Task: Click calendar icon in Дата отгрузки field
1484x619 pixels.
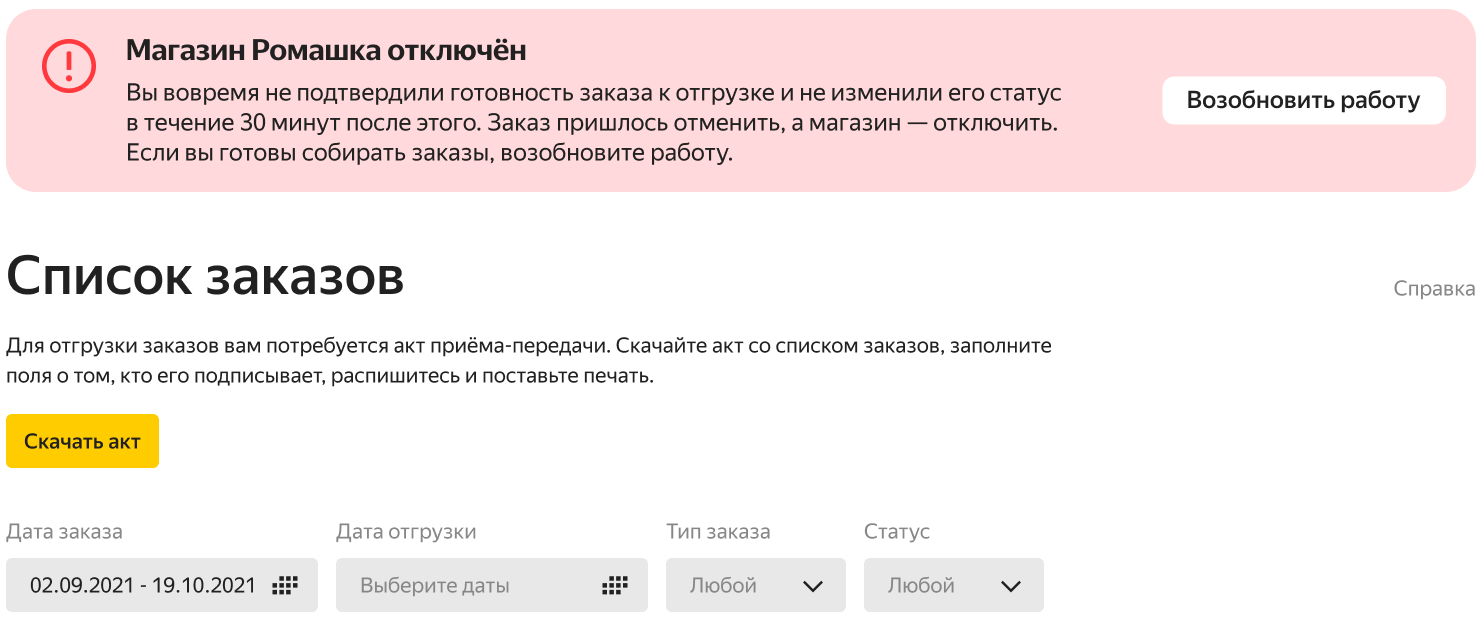Action: click(615, 585)
